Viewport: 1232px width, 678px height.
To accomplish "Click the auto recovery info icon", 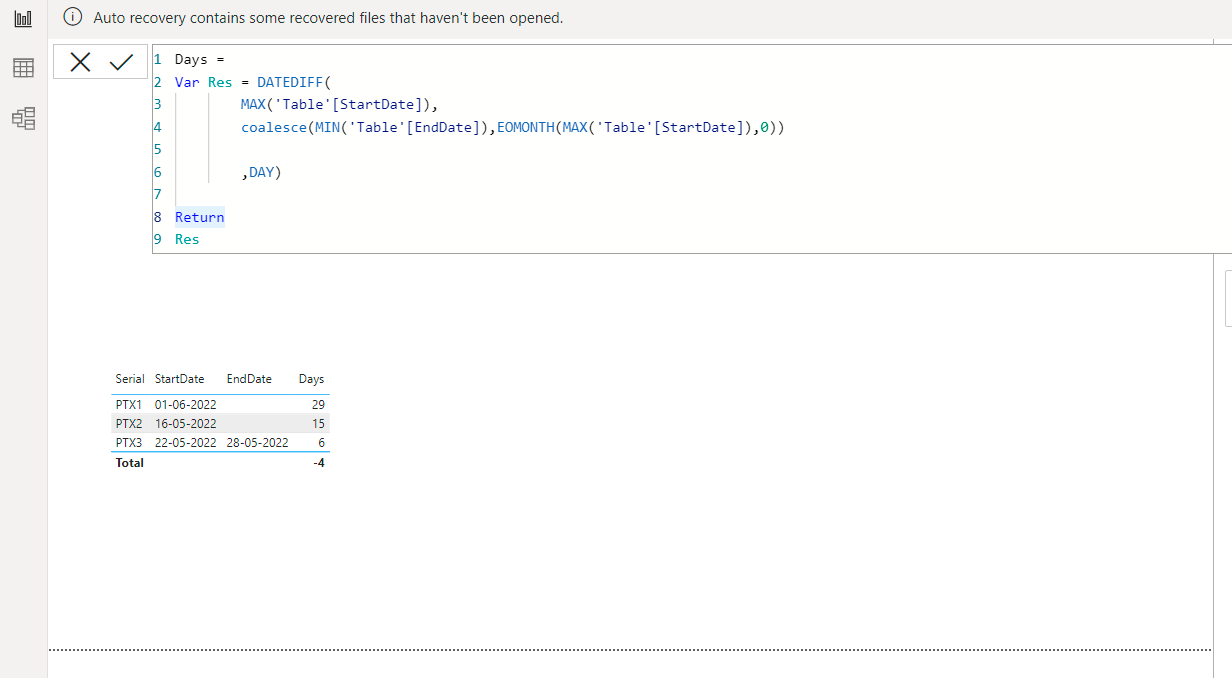I will [72, 17].
